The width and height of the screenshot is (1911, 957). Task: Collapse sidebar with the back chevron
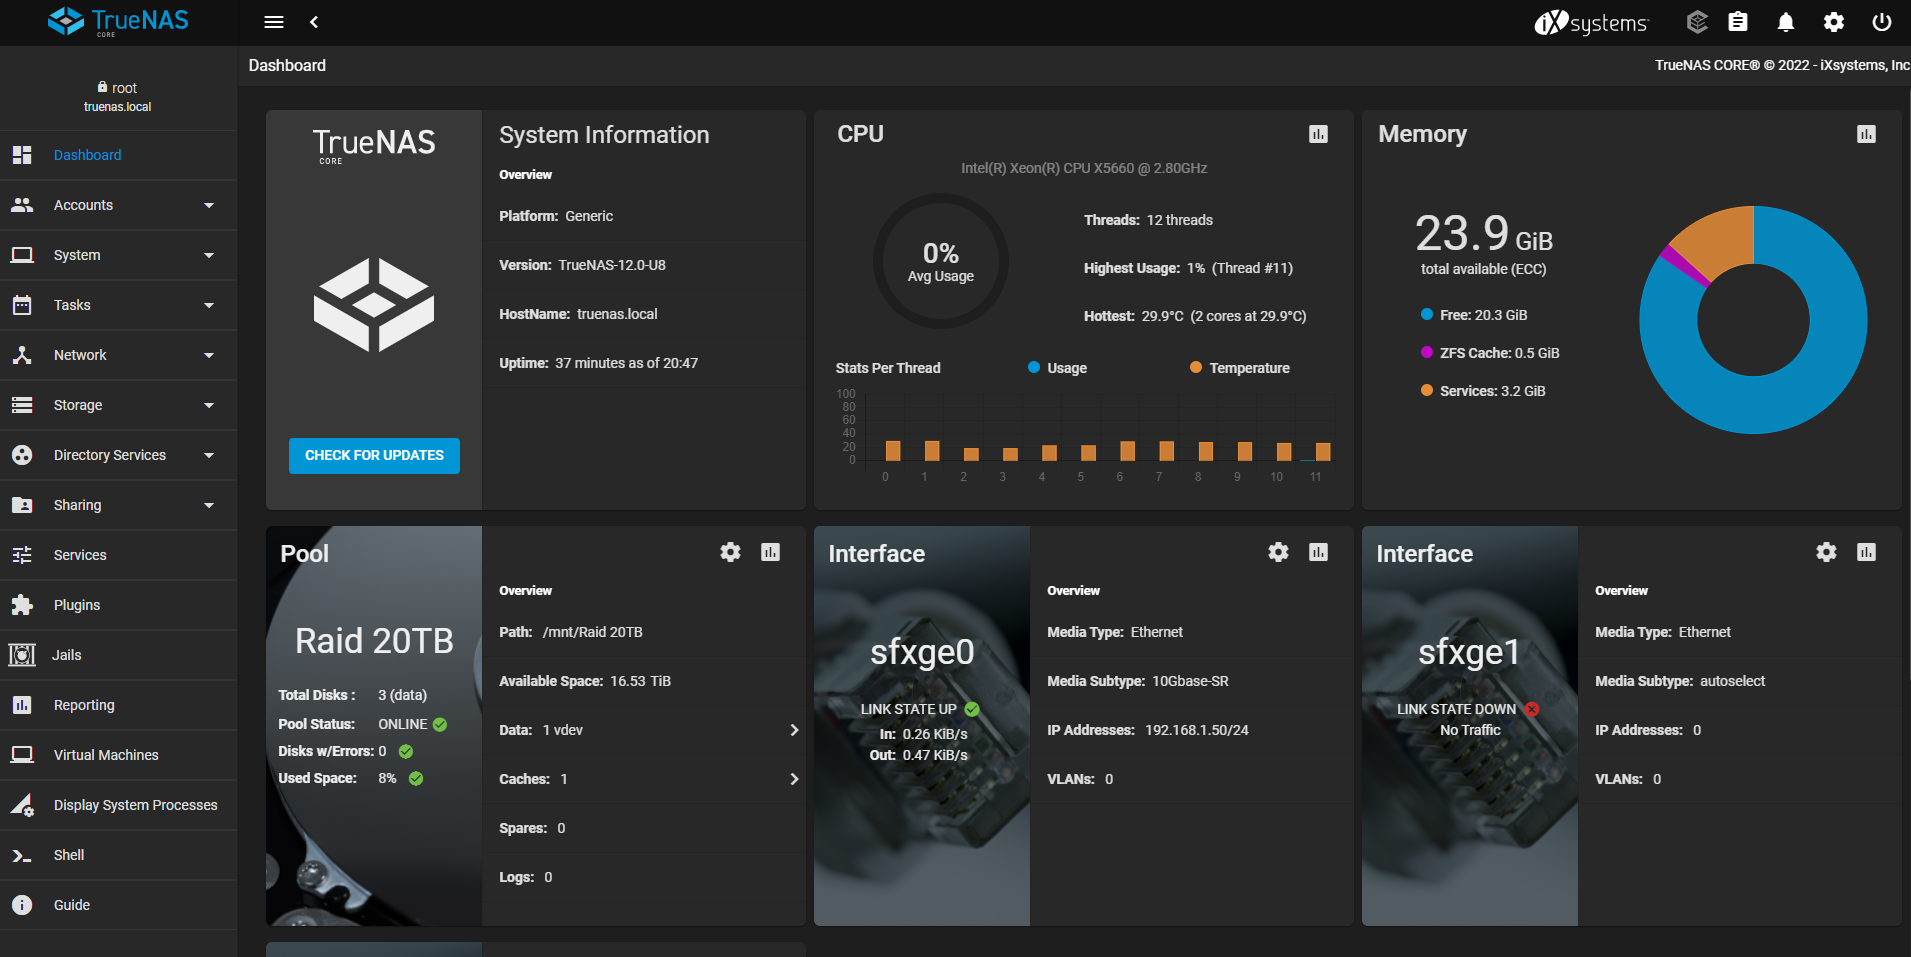(x=314, y=22)
